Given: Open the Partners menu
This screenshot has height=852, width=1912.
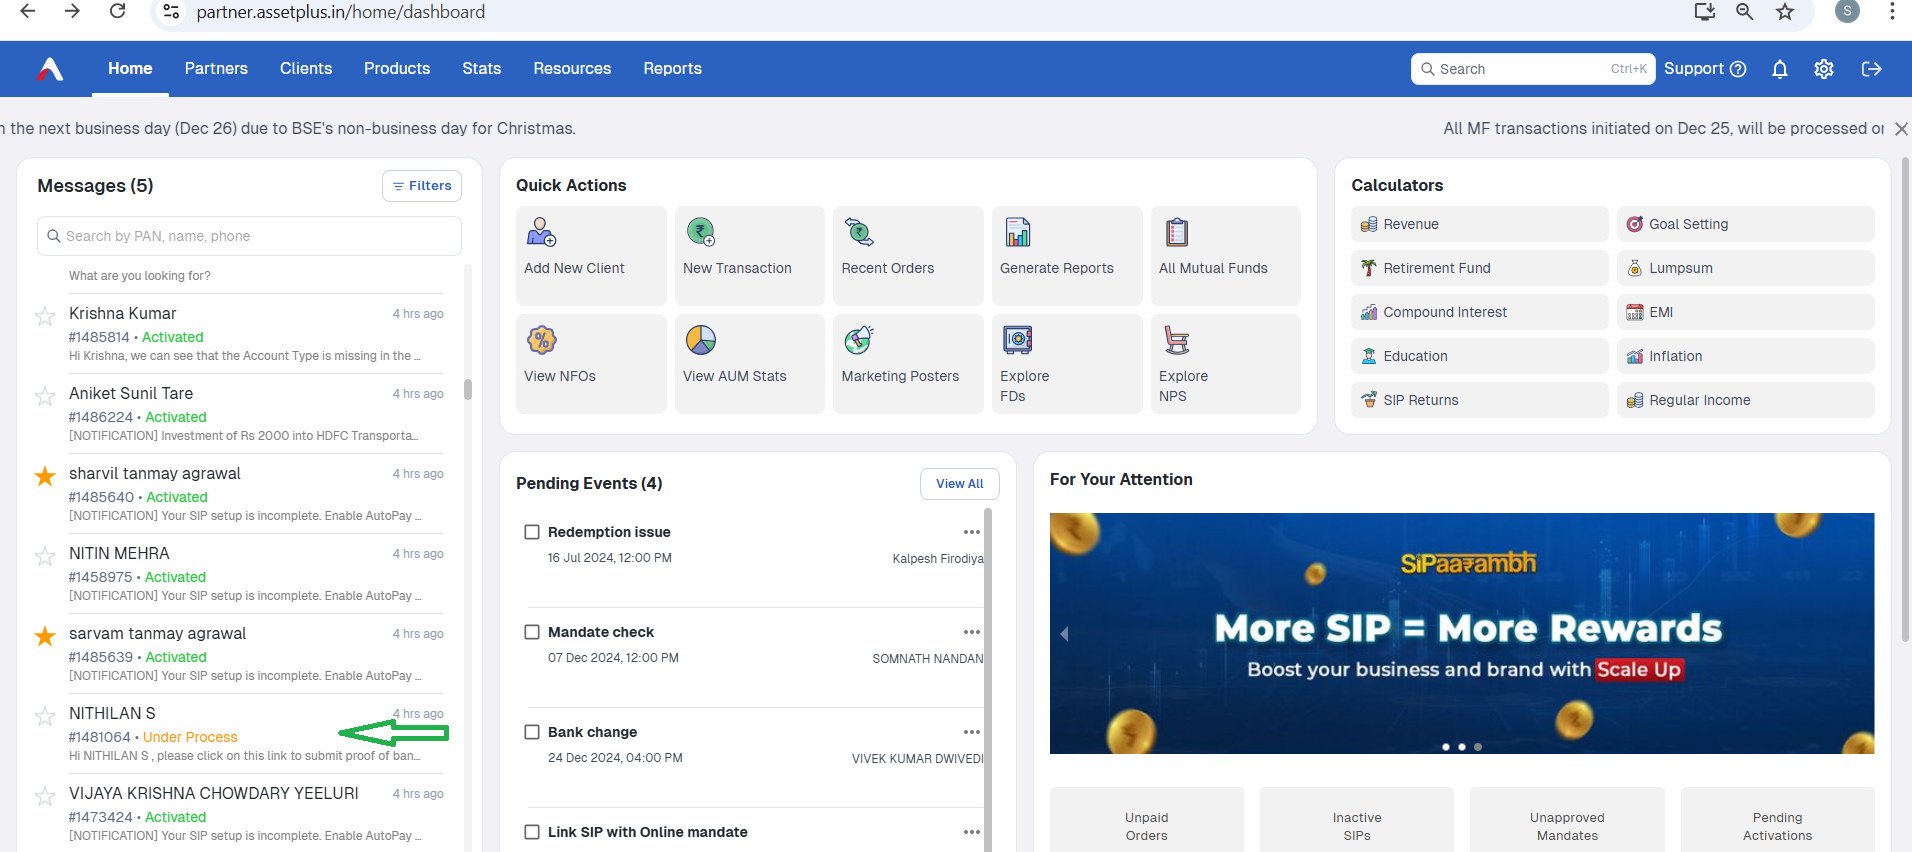Looking at the screenshot, I should click(x=216, y=69).
